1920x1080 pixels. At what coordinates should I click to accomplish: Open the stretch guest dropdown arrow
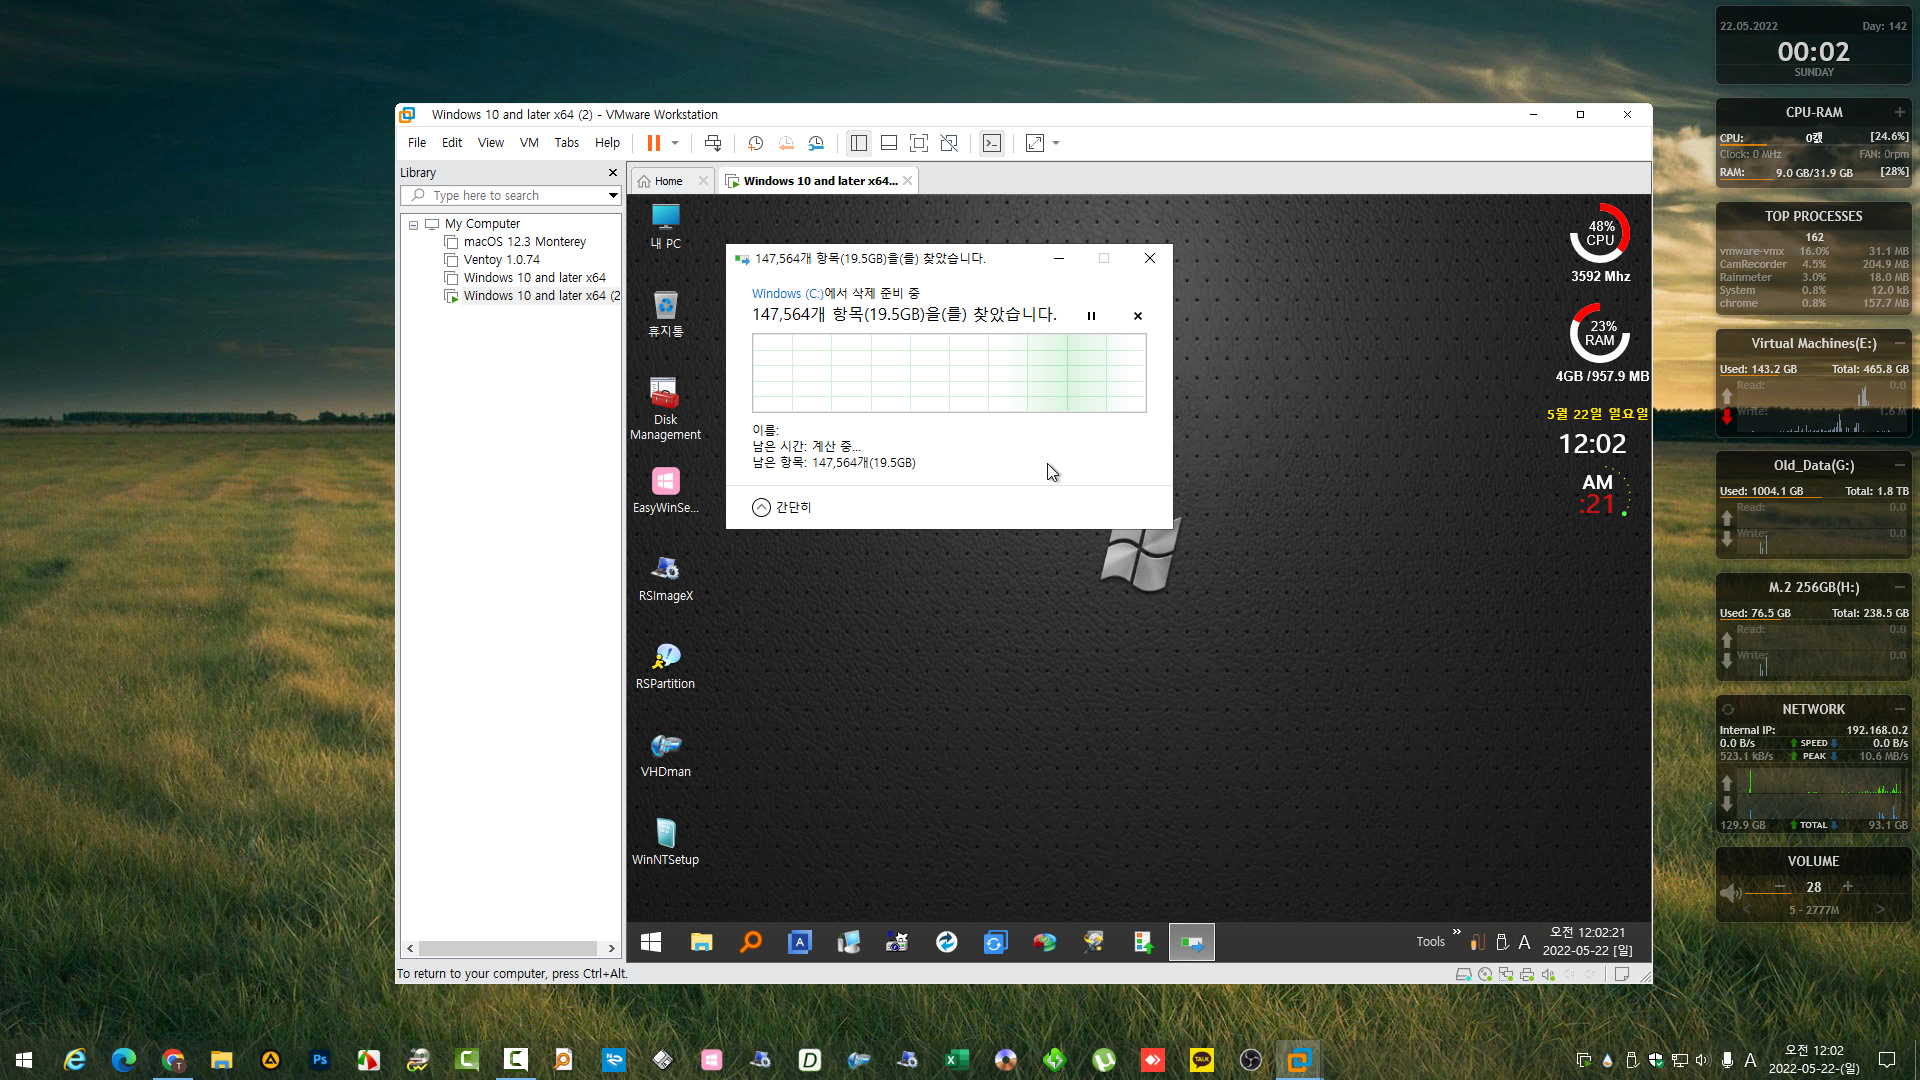click(1056, 143)
